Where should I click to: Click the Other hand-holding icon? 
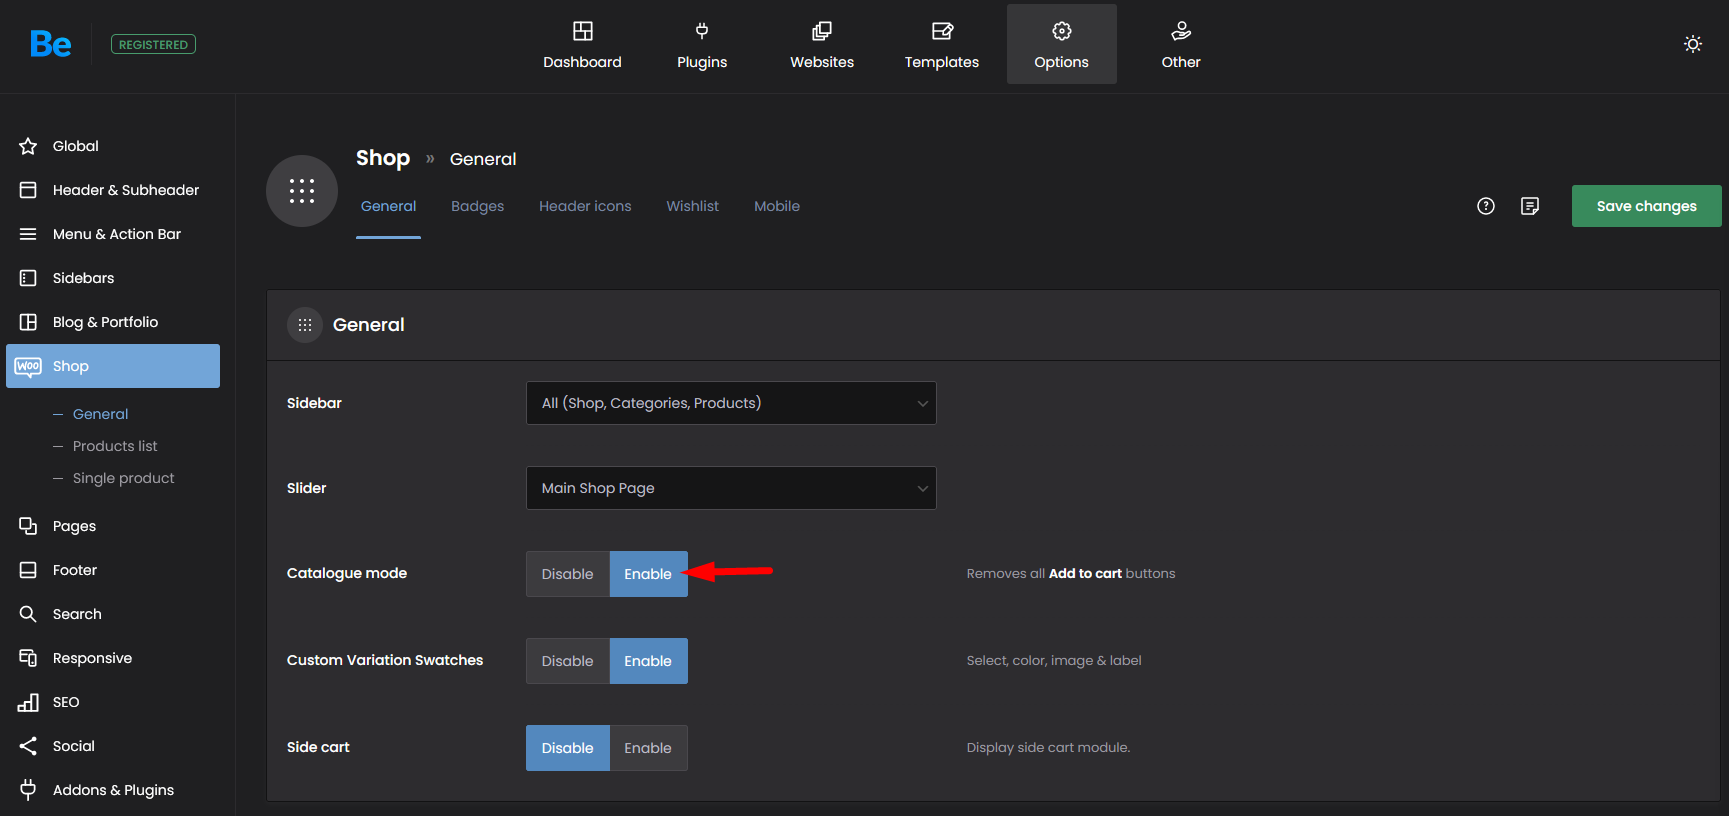point(1181,31)
